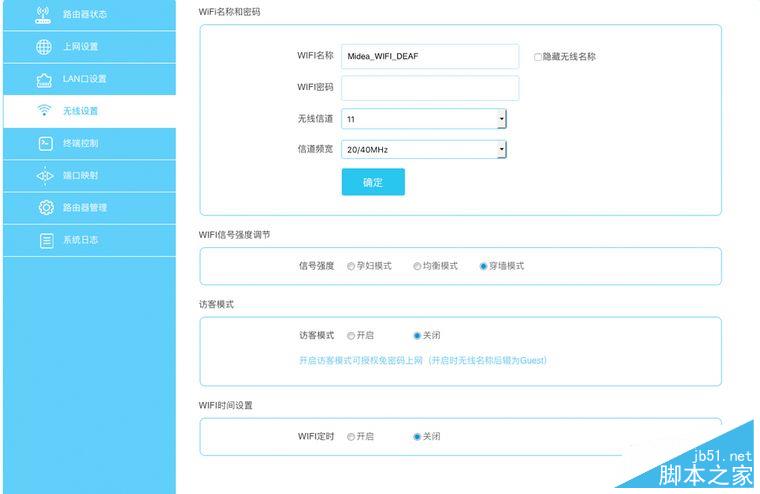
Task: Open the 上网设置 menu item
Action: (89, 47)
